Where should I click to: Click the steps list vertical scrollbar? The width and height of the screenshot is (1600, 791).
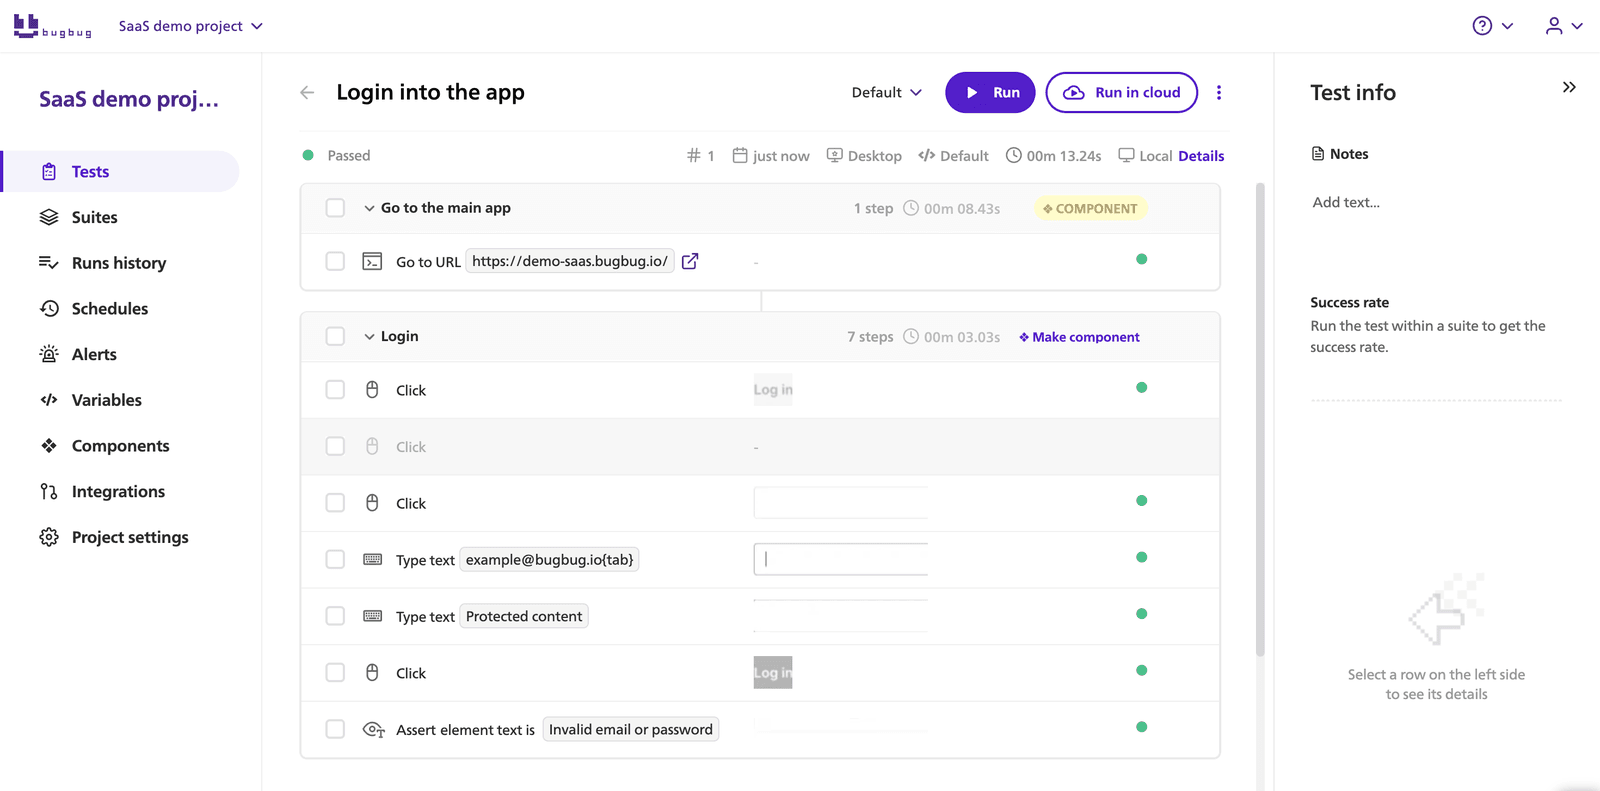pos(1260,419)
